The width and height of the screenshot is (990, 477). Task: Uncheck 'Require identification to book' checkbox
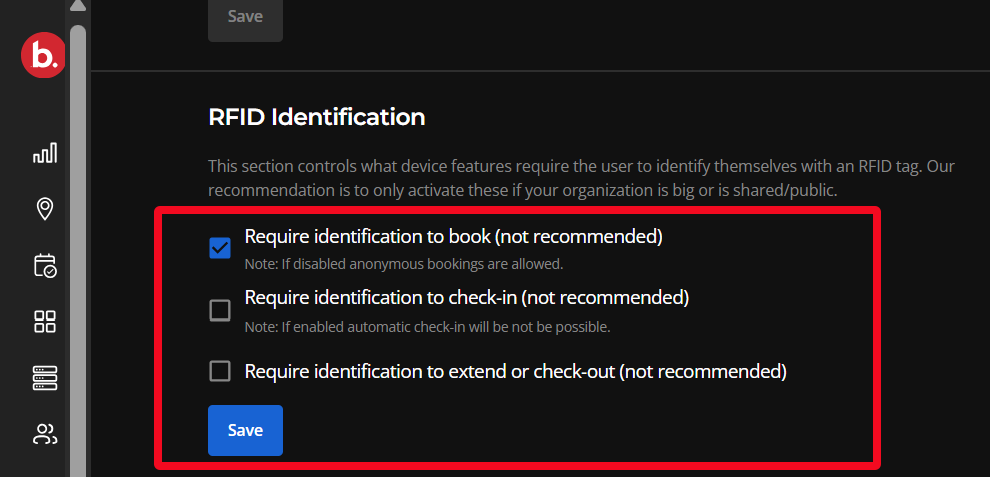(220, 248)
